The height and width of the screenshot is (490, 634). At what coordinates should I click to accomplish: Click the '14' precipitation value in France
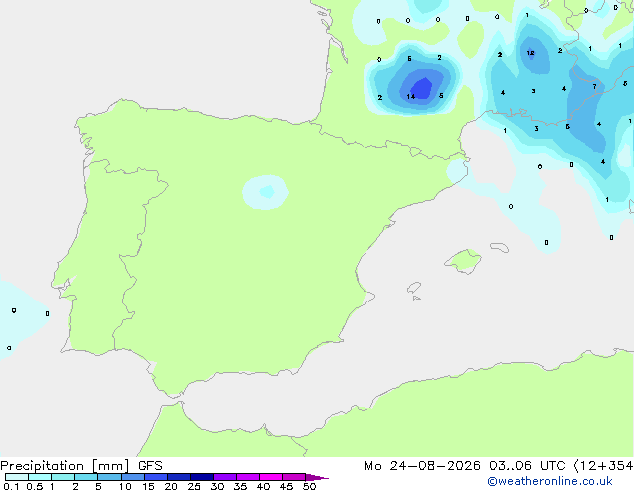coord(410,96)
